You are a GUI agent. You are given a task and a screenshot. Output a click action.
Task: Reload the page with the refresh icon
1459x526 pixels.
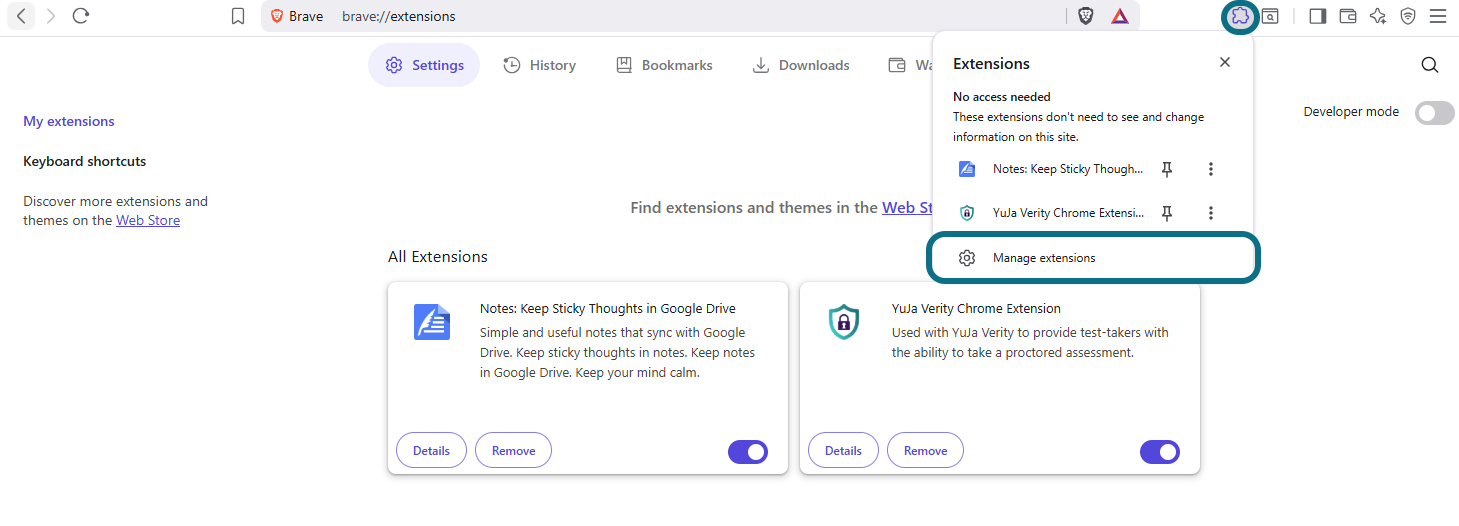pyautogui.click(x=82, y=16)
